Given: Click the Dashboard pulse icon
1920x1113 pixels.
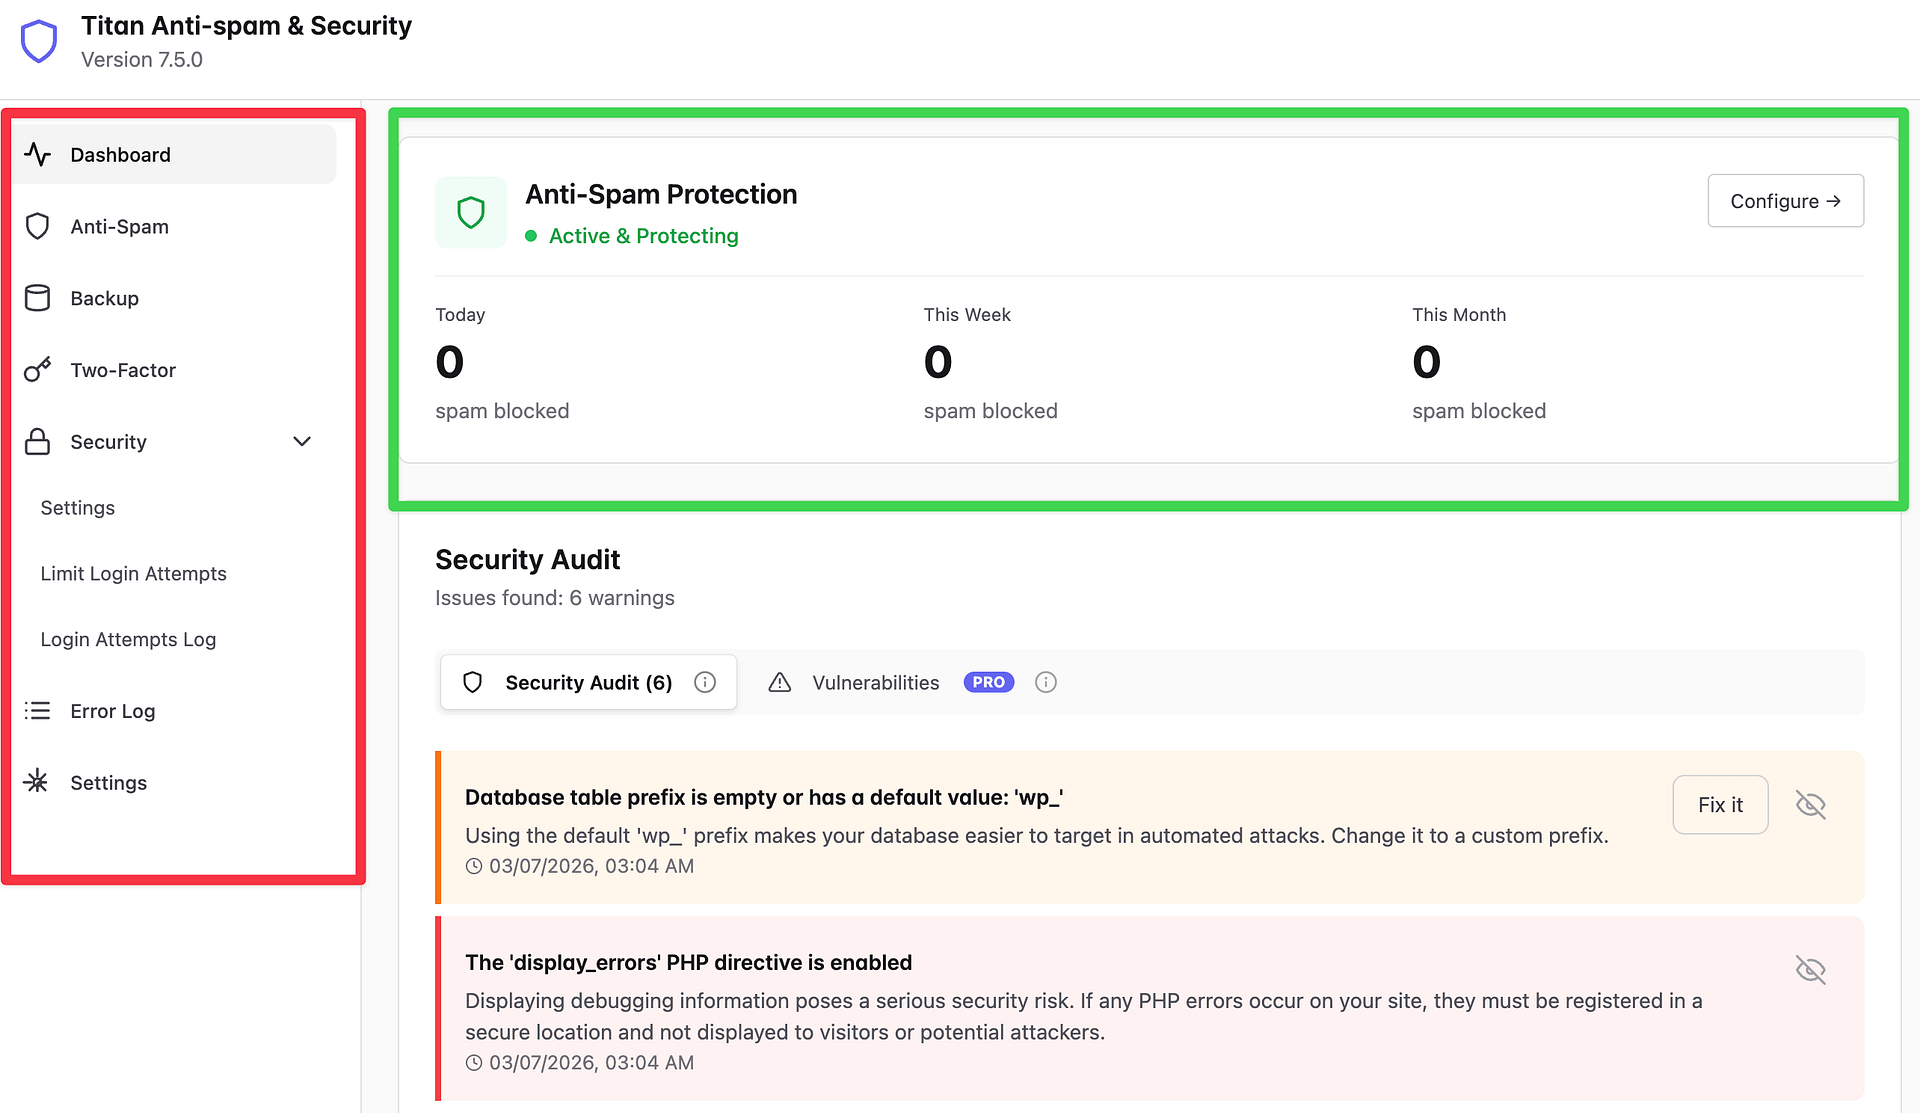Looking at the screenshot, I should click(37, 154).
